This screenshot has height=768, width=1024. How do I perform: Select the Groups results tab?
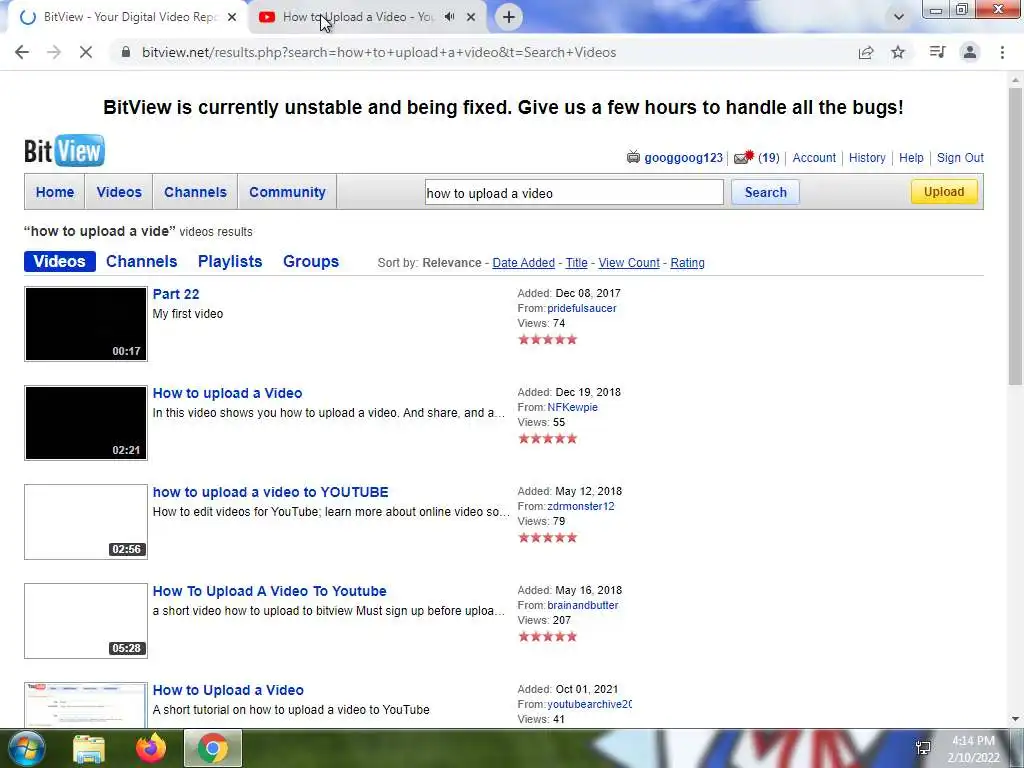coord(311,261)
